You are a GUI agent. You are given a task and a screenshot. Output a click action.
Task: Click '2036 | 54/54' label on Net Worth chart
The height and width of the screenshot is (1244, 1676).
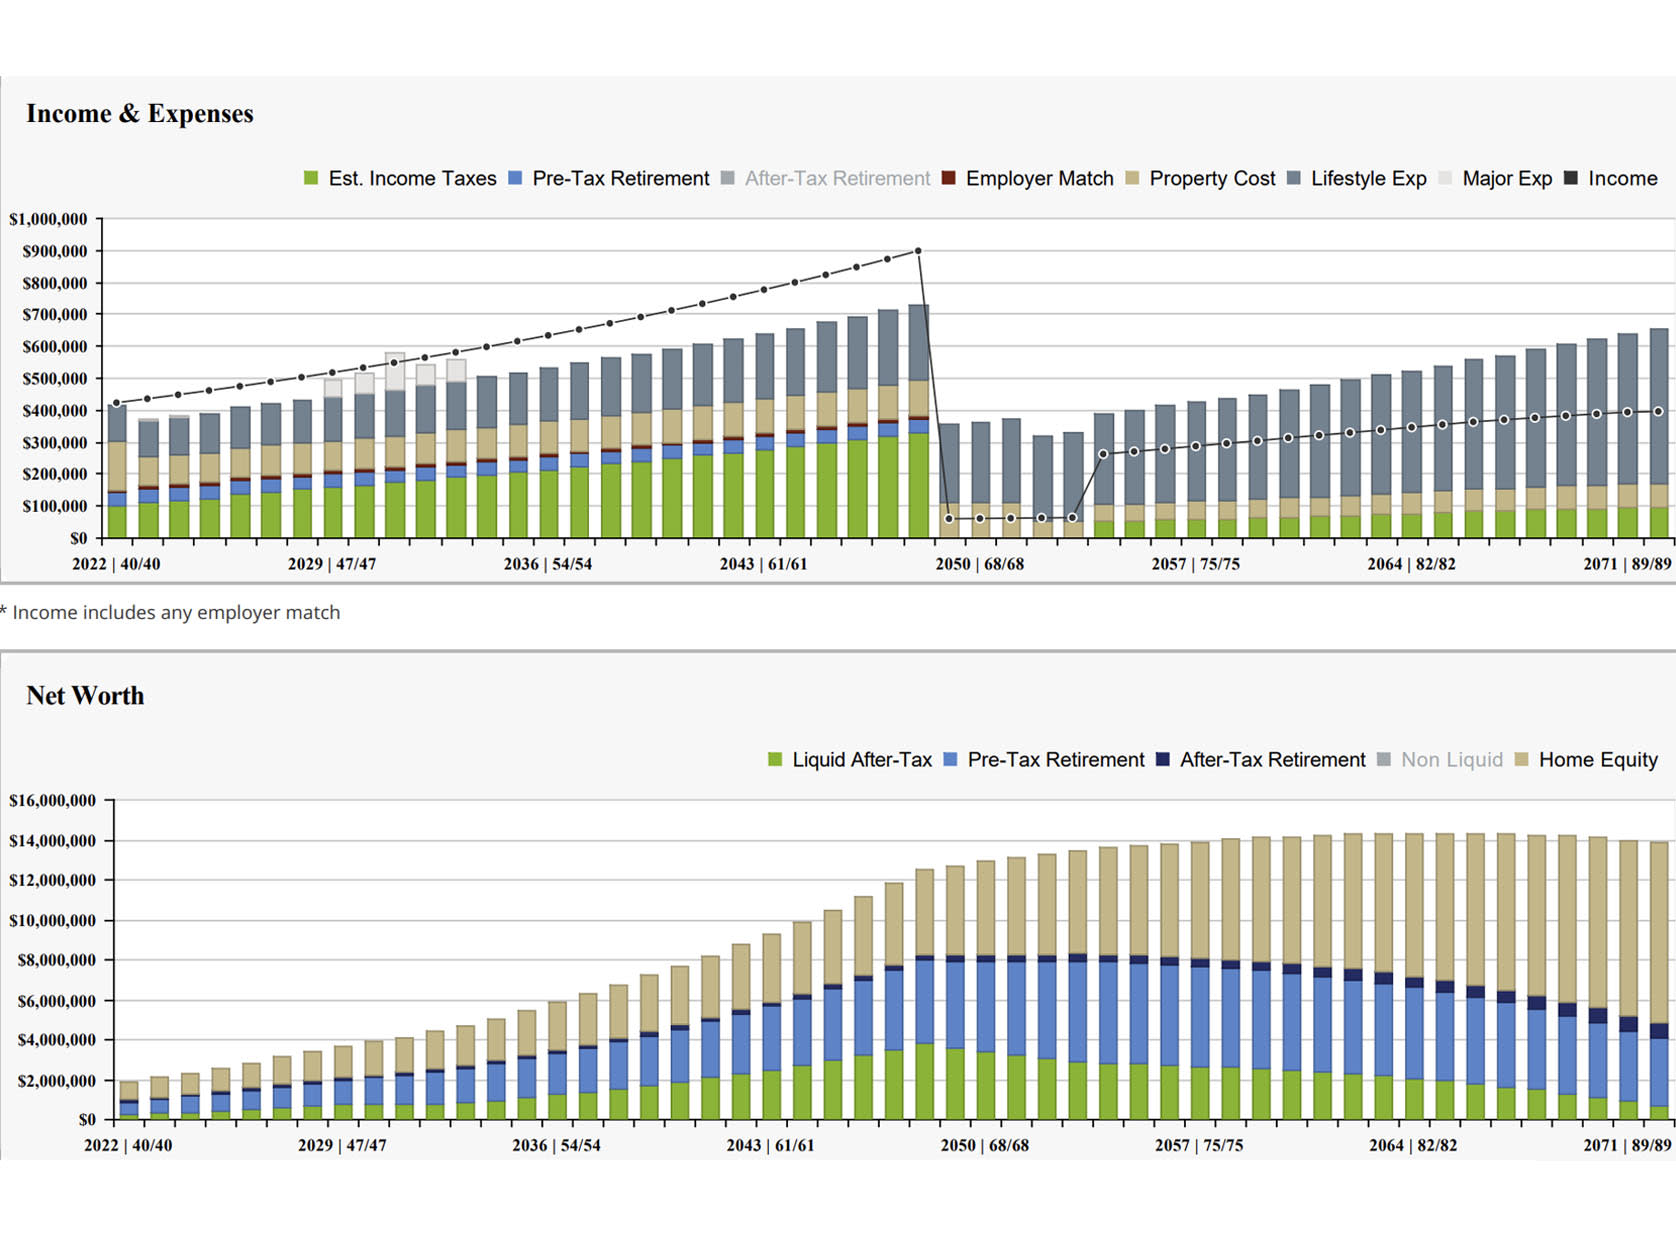(x=556, y=1145)
